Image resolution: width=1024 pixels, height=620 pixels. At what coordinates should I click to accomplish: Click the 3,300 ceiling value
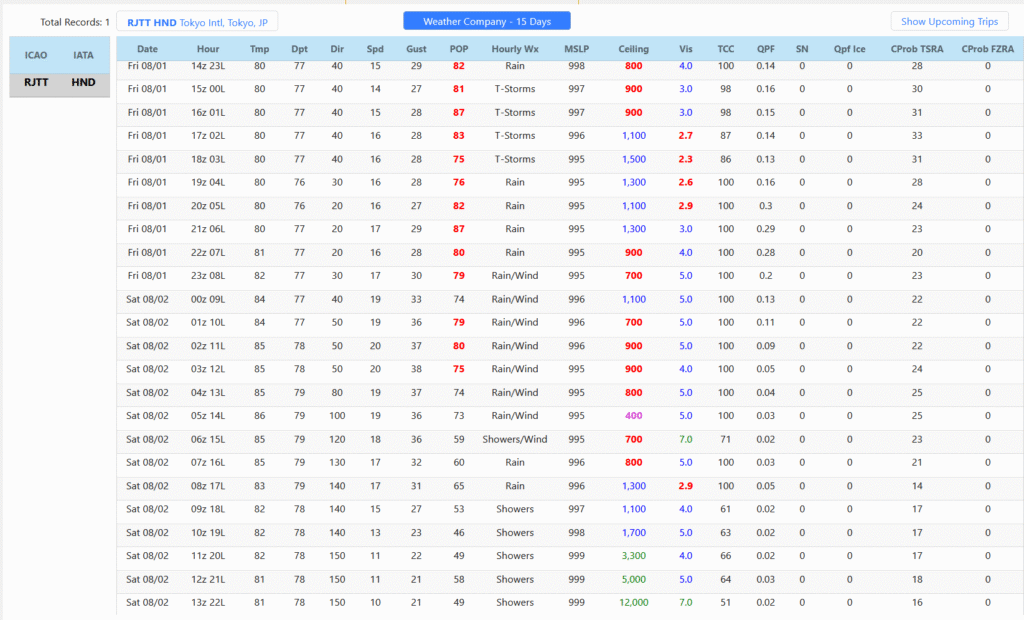click(x=633, y=556)
